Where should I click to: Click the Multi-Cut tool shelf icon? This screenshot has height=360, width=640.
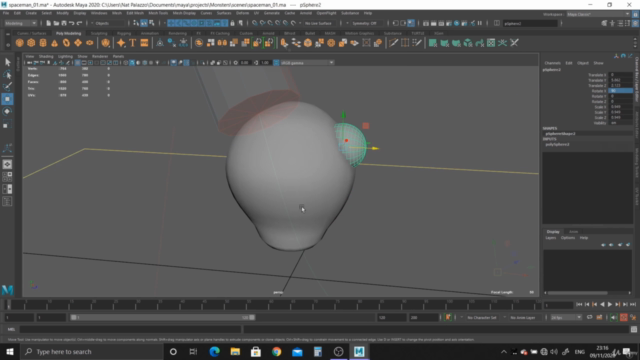pos(393,43)
